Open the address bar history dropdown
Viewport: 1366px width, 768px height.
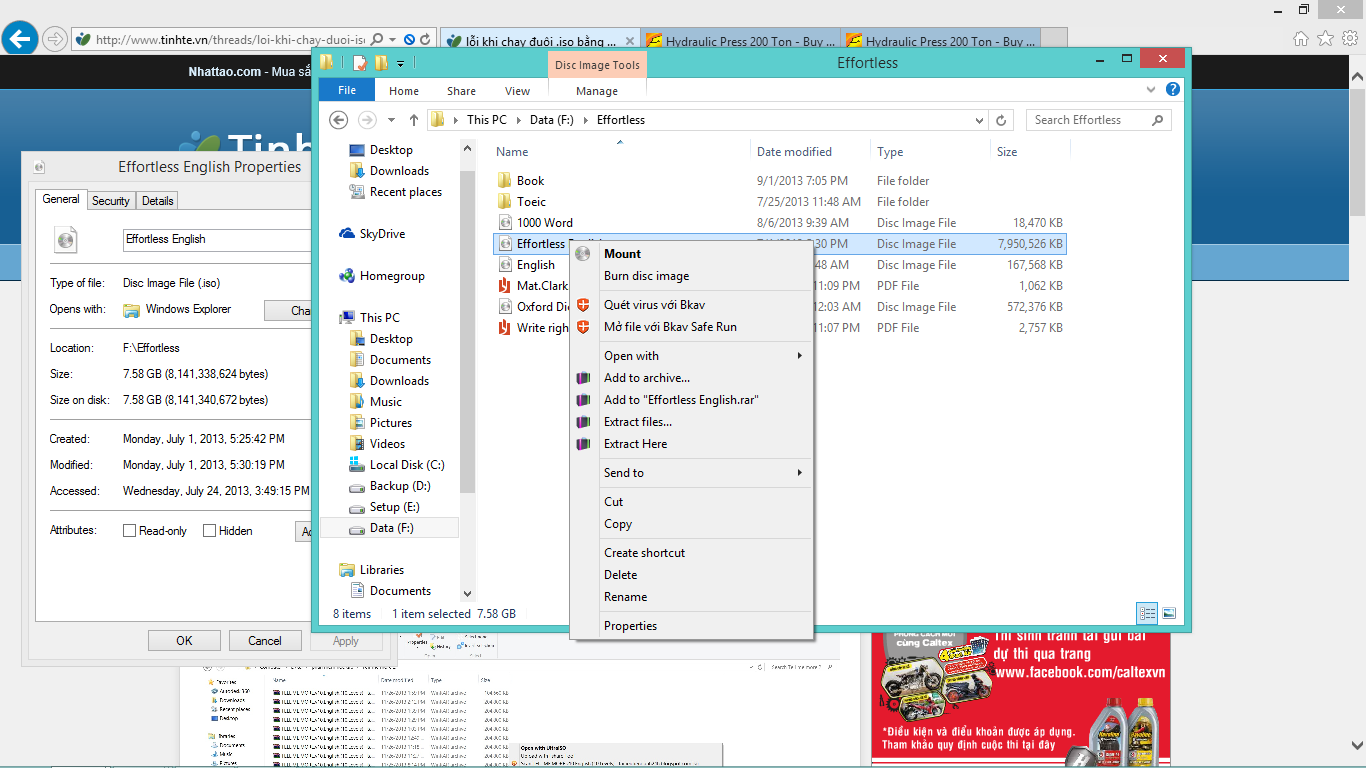[x=979, y=120]
